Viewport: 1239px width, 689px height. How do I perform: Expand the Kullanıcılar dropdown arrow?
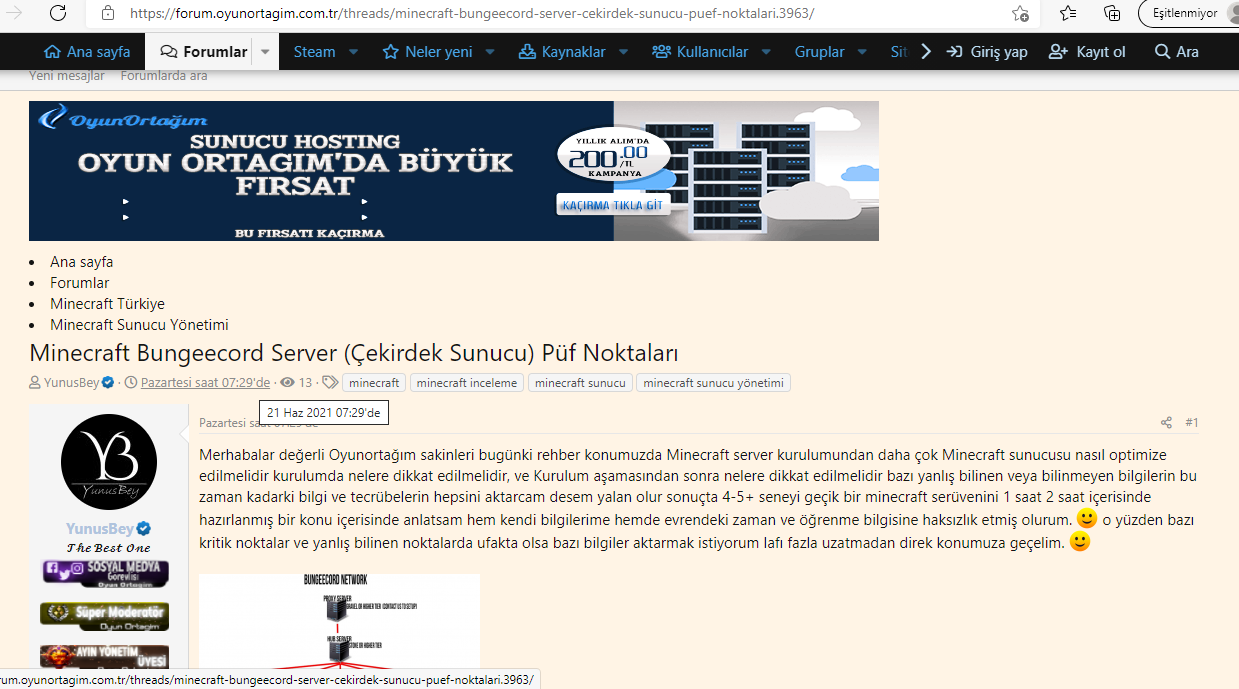point(766,52)
